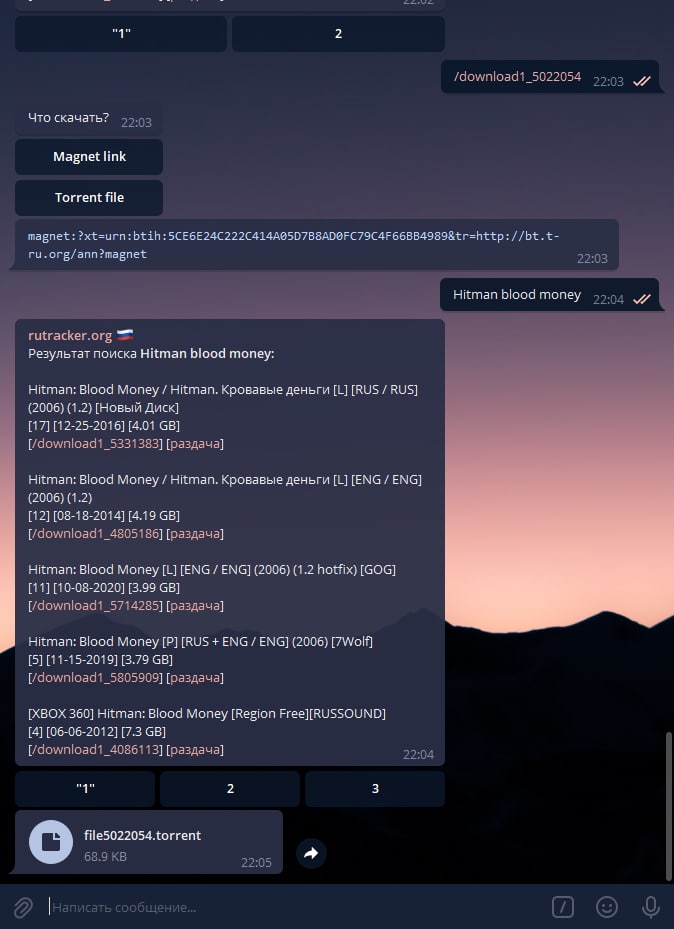The height and width of the screenshot is (929, 674).
Task: Click the /download1_5805909 command link
Action: [95, 677]
